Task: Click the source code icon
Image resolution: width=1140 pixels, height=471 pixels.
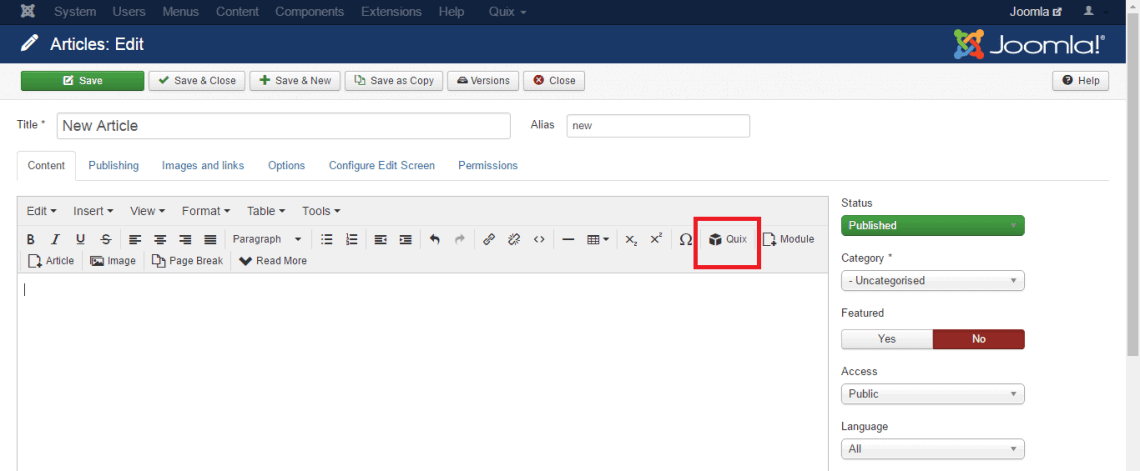Action: [539, 240]
